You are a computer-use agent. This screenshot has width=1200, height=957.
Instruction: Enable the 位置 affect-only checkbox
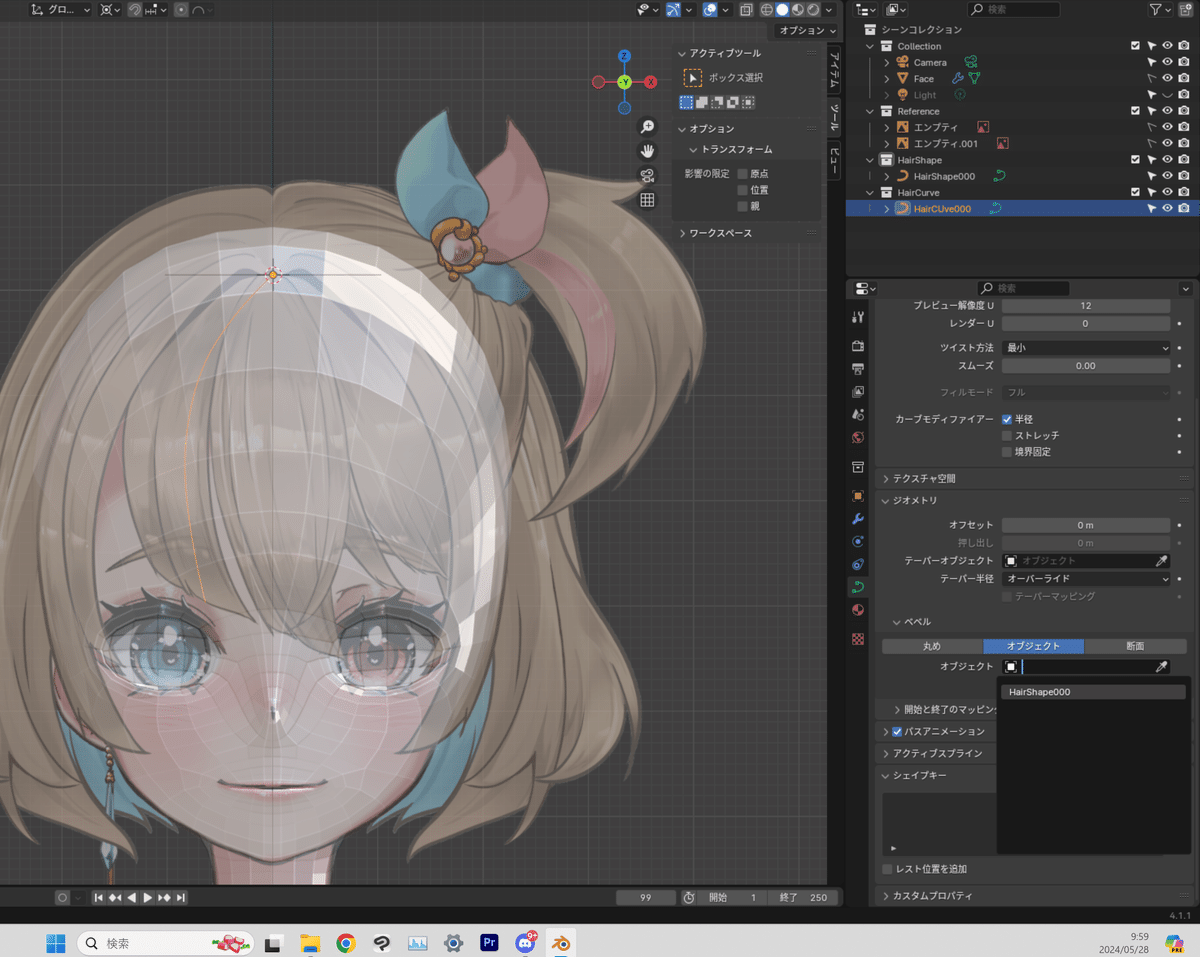click(x=742, y=190)
